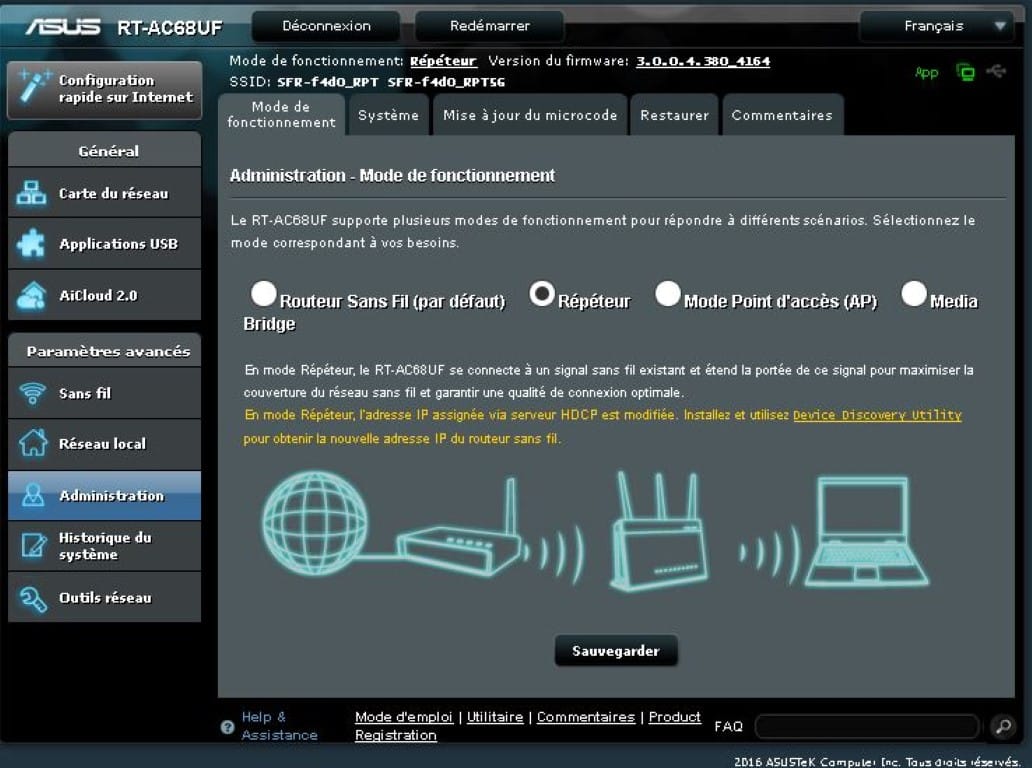Open the Commentaires footer link

[586, 717]
